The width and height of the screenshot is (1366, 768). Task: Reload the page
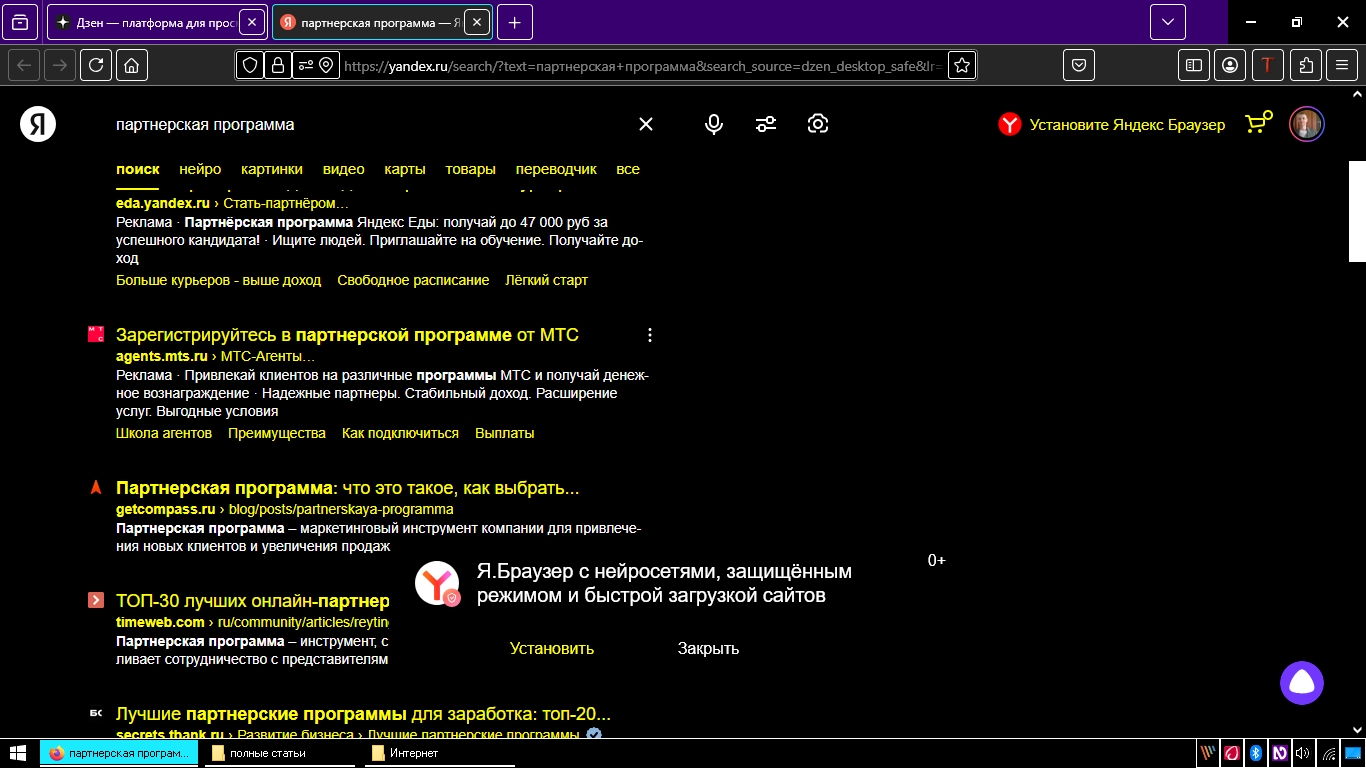point(95,66)
